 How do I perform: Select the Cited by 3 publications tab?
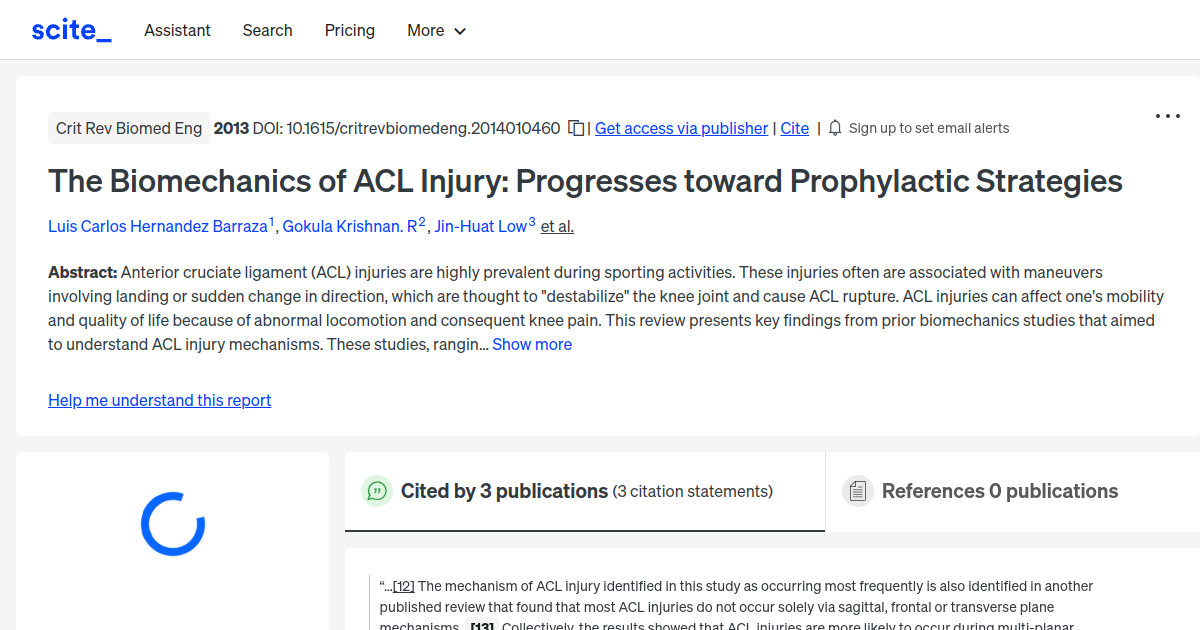(503, 491)
